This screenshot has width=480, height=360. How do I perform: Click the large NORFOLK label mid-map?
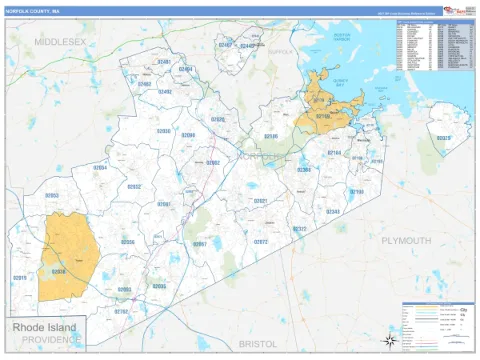click(260, 156)
